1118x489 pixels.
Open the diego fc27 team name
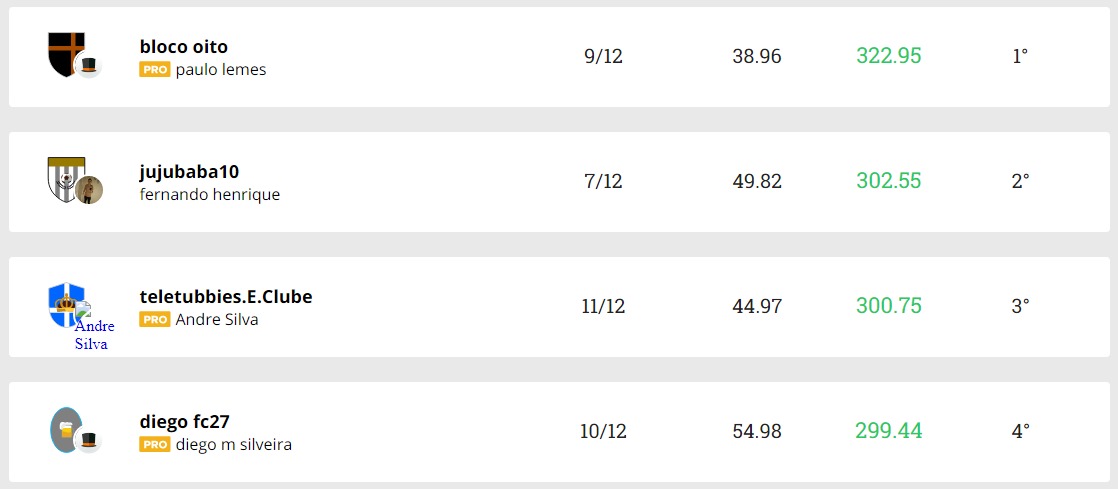[185, 421]
